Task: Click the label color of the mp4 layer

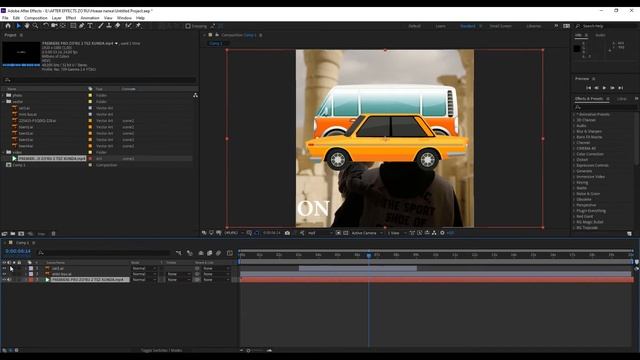Action: click(x=31, y=280)
